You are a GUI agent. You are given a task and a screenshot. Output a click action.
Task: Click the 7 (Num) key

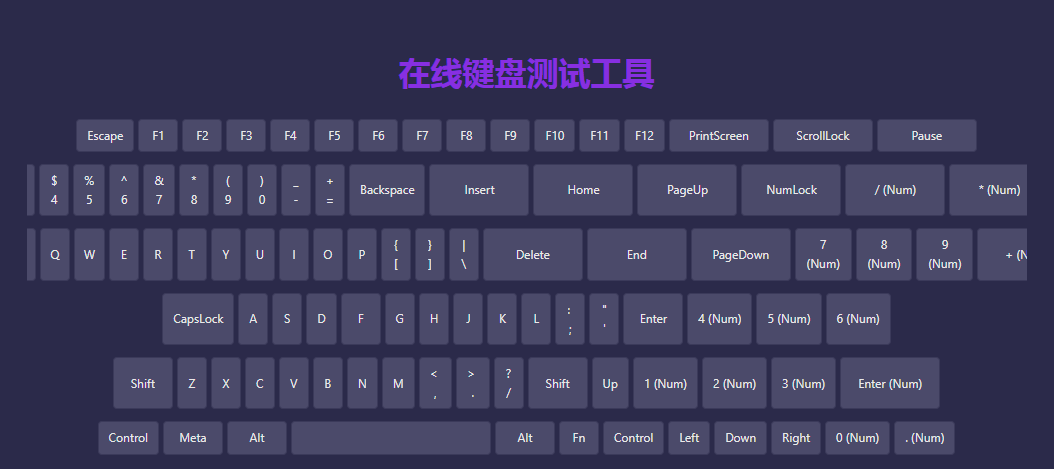823,255
